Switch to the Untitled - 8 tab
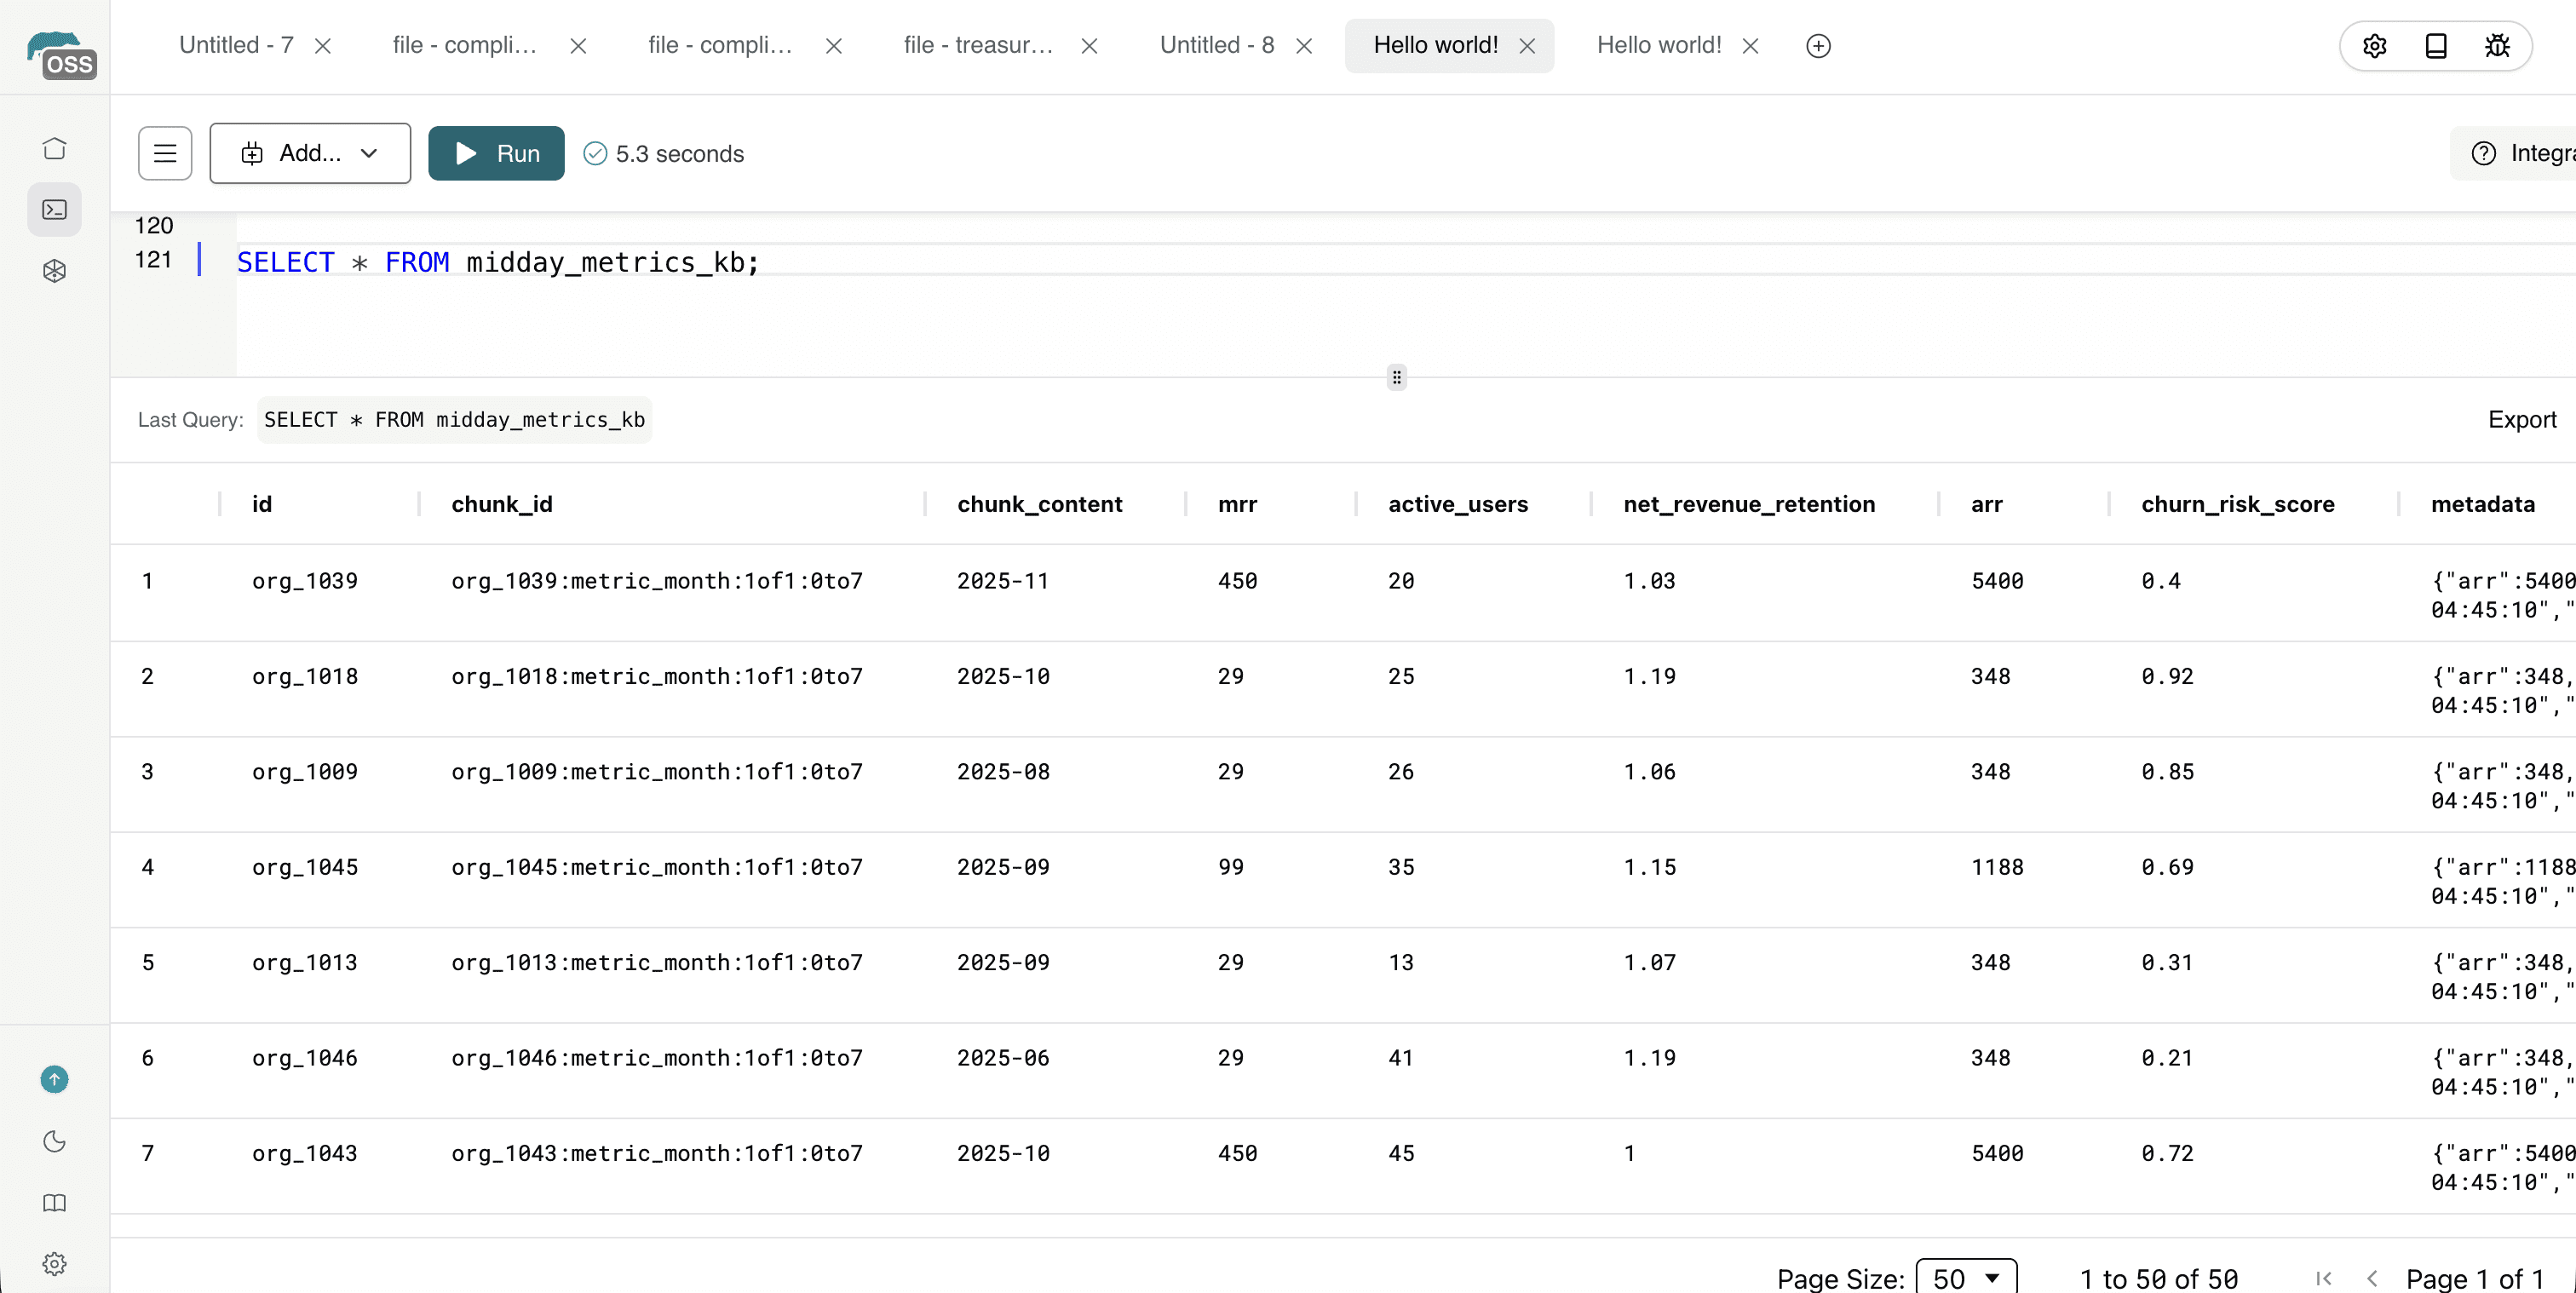Viewport: 2576px width, 1293px height. point(1216,45)
